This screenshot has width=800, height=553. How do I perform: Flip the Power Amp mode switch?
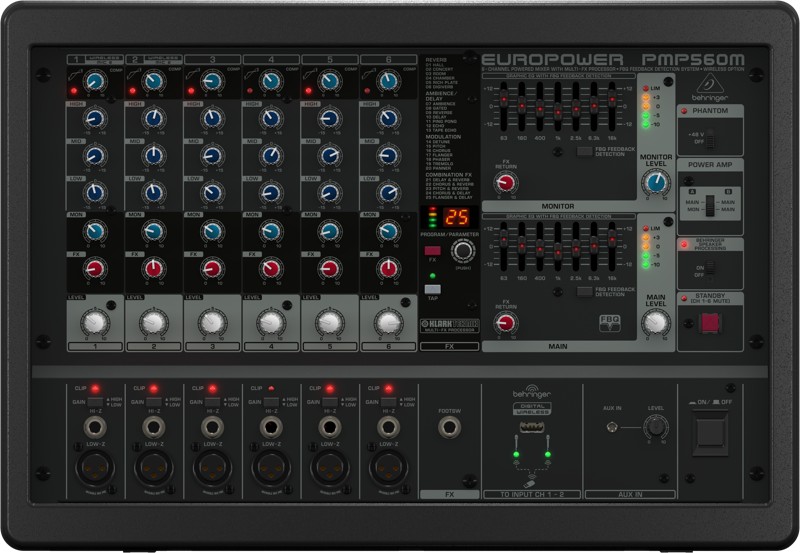point(711,207)
